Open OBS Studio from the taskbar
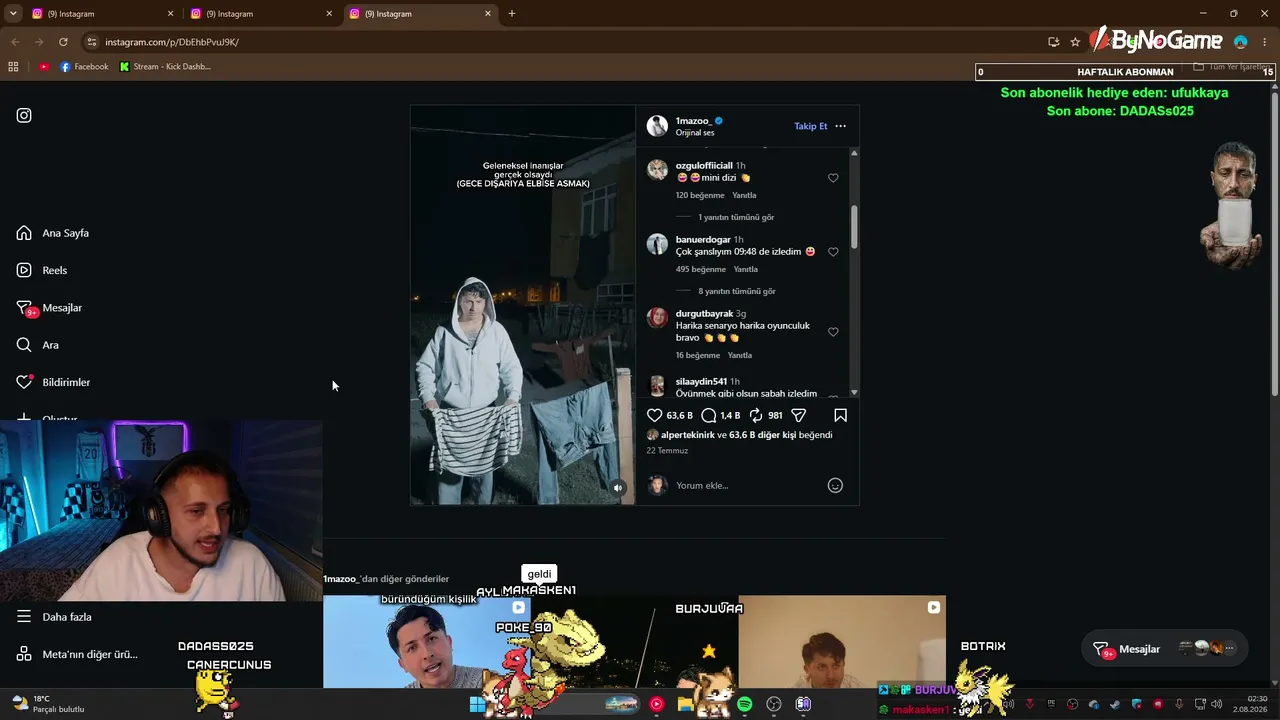Image resolution: width=1280 pixels, height=720 pixels. pos(773,705)
